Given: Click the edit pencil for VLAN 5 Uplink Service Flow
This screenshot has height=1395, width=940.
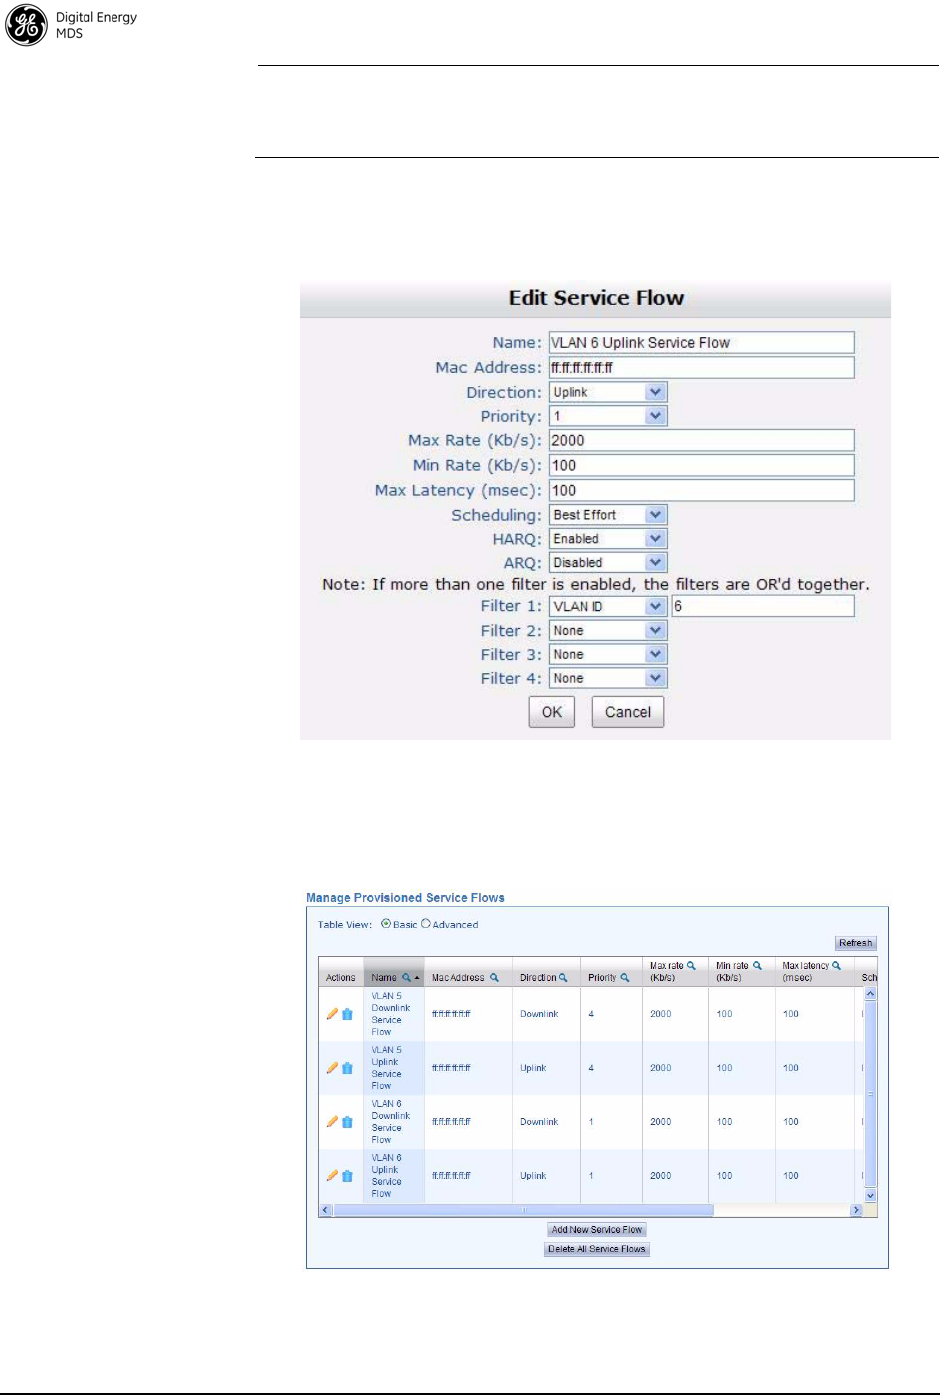Looking at the screenshot, I should [x=332, y=1067].
